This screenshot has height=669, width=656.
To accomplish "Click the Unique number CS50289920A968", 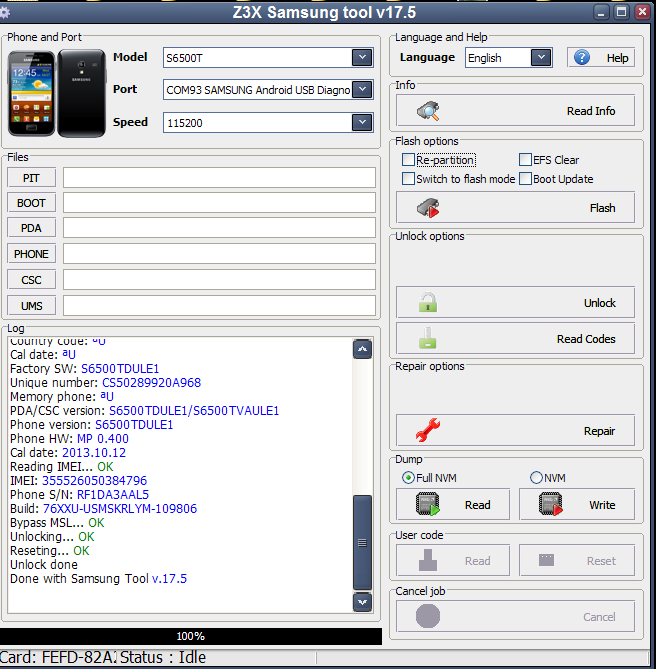I will (151, 382).
